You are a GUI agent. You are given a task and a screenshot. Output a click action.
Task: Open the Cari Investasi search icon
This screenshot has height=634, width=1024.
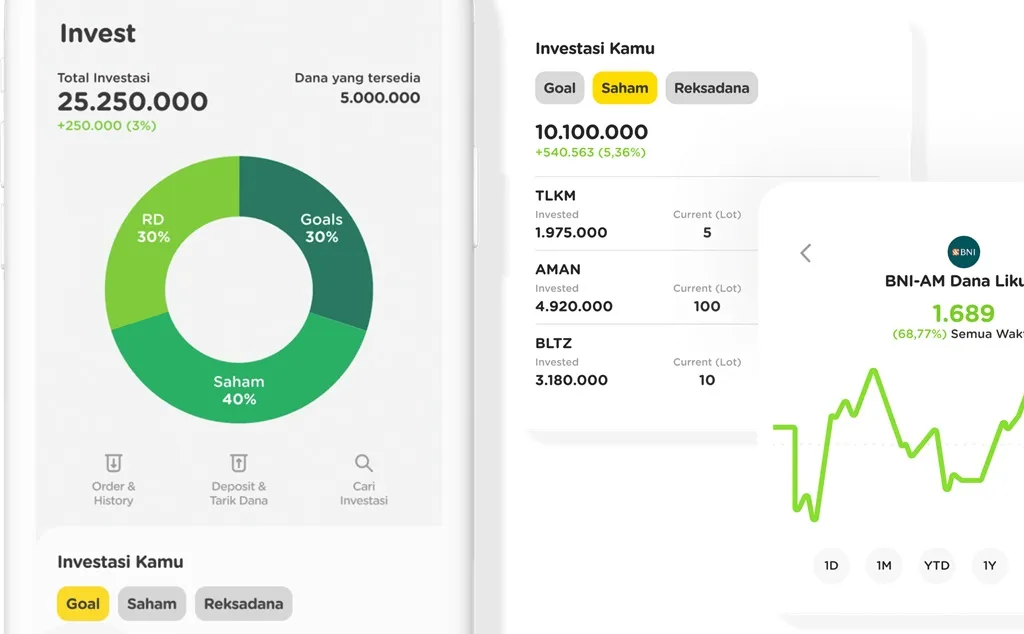pos(364,463)
